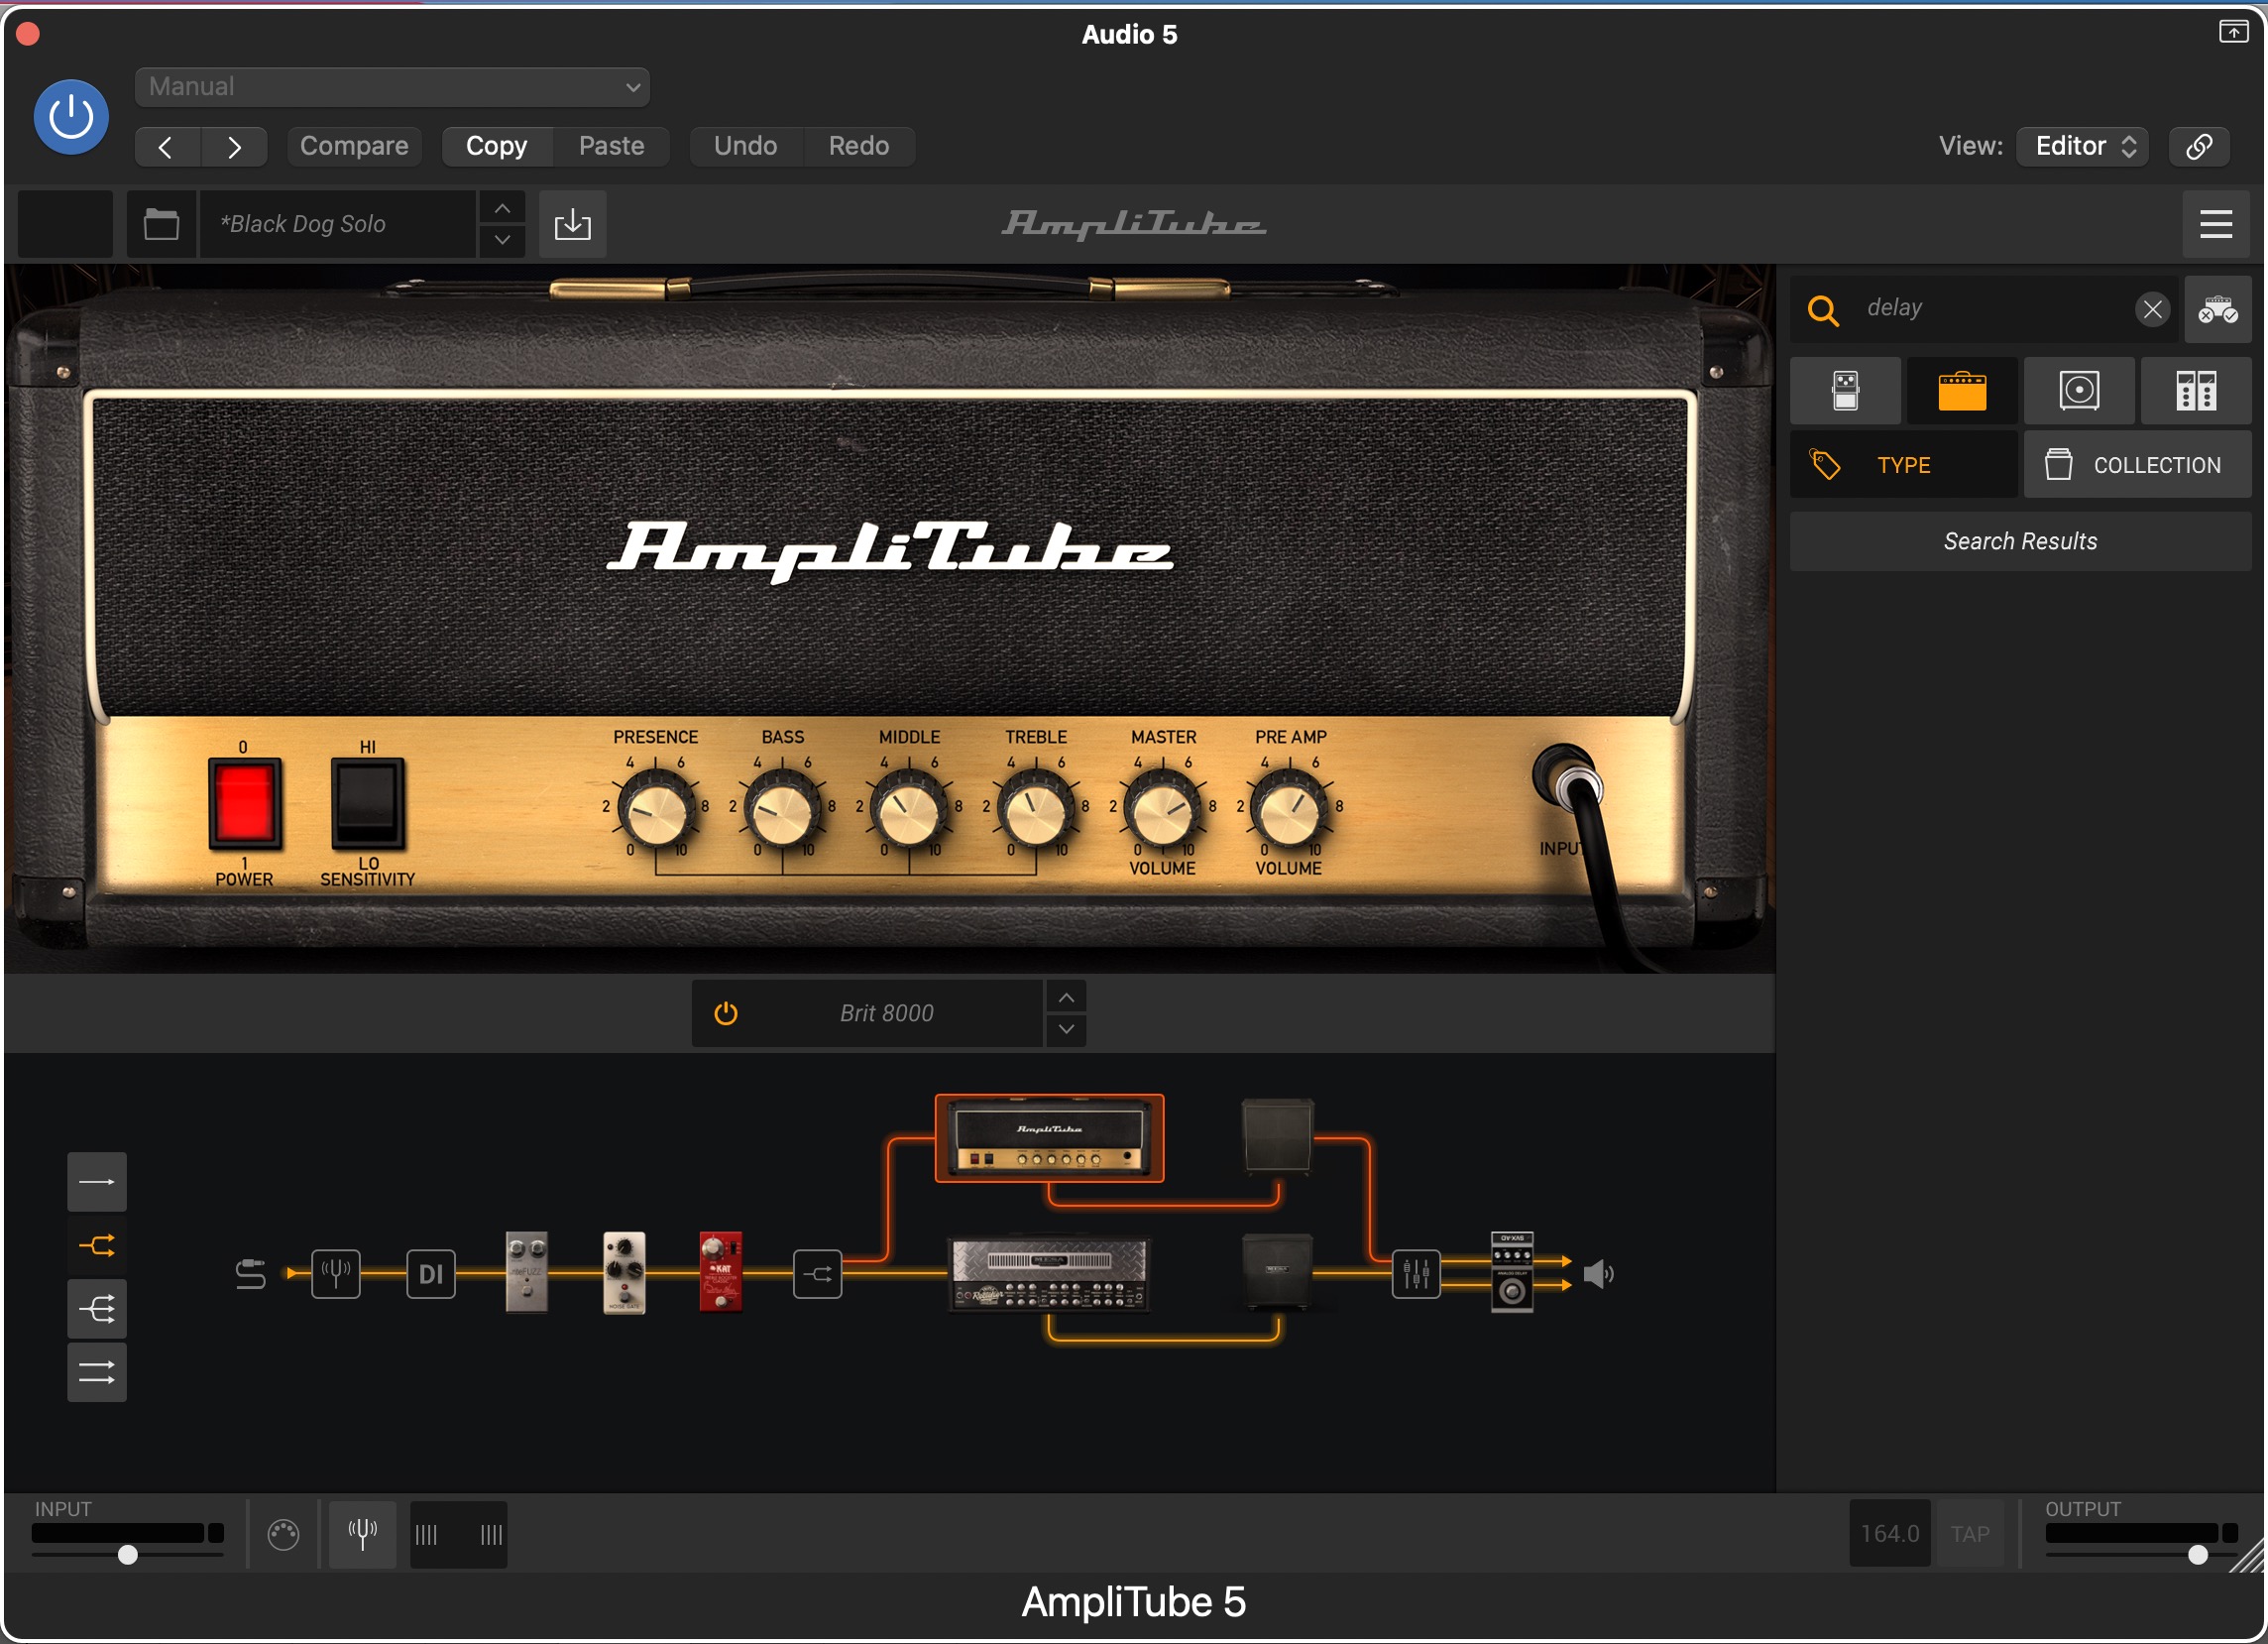The height and width of the screenshot is (1644, 2268).
Task: Open the Custom Shop gear icon
Action: (x=2217, y=310)
